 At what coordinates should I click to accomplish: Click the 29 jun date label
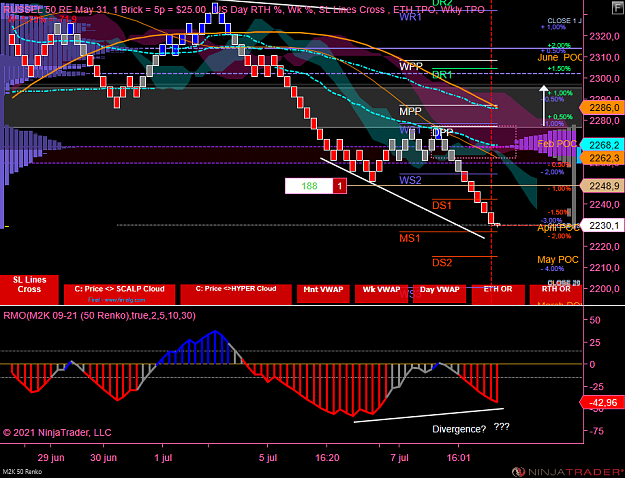coord(51,458)
